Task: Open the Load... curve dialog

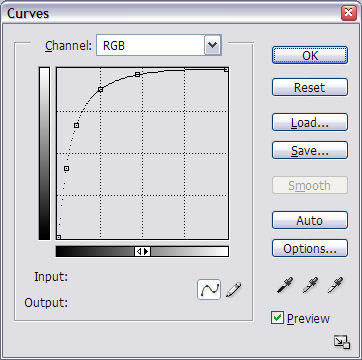Action: click(x=310, y=122)
